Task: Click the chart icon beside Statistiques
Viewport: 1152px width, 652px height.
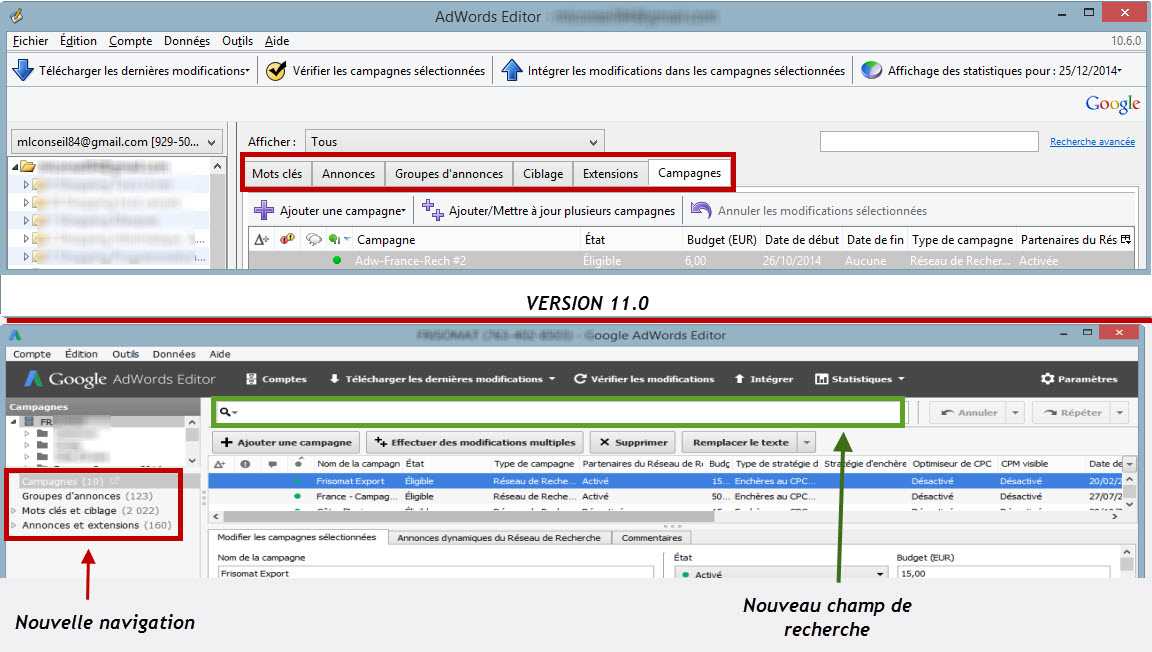Action: point(821,379)
